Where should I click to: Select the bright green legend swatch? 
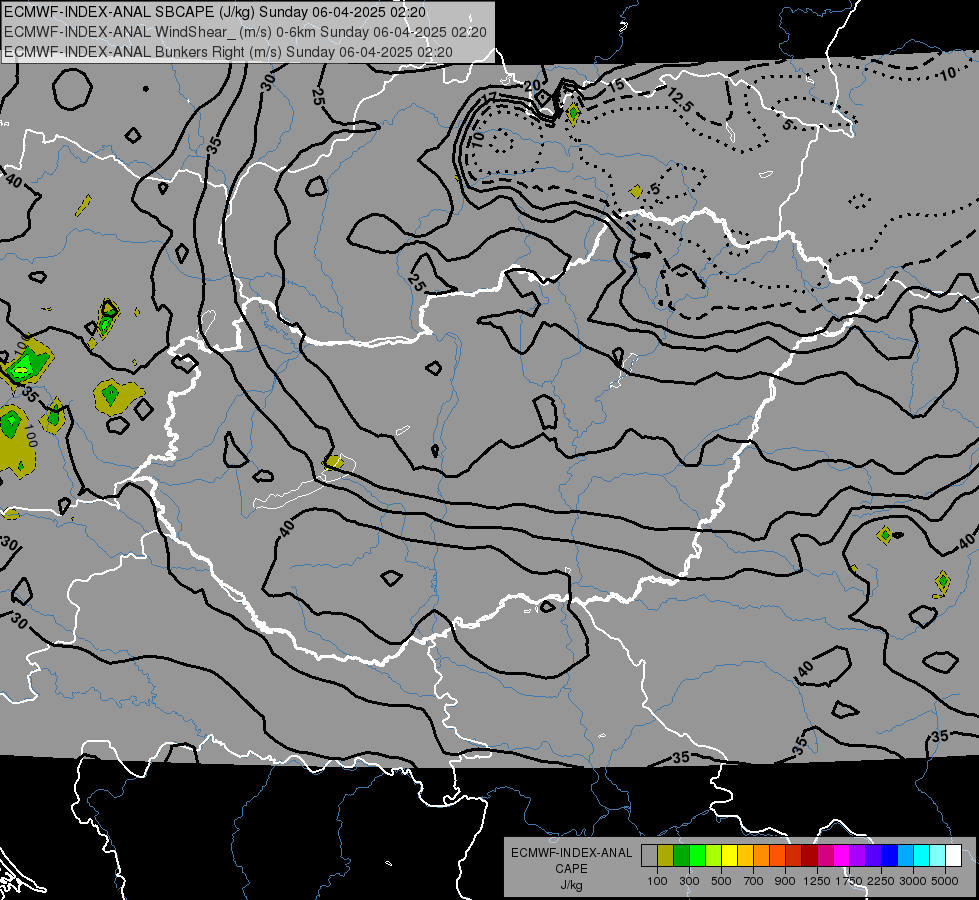[697, 855]
